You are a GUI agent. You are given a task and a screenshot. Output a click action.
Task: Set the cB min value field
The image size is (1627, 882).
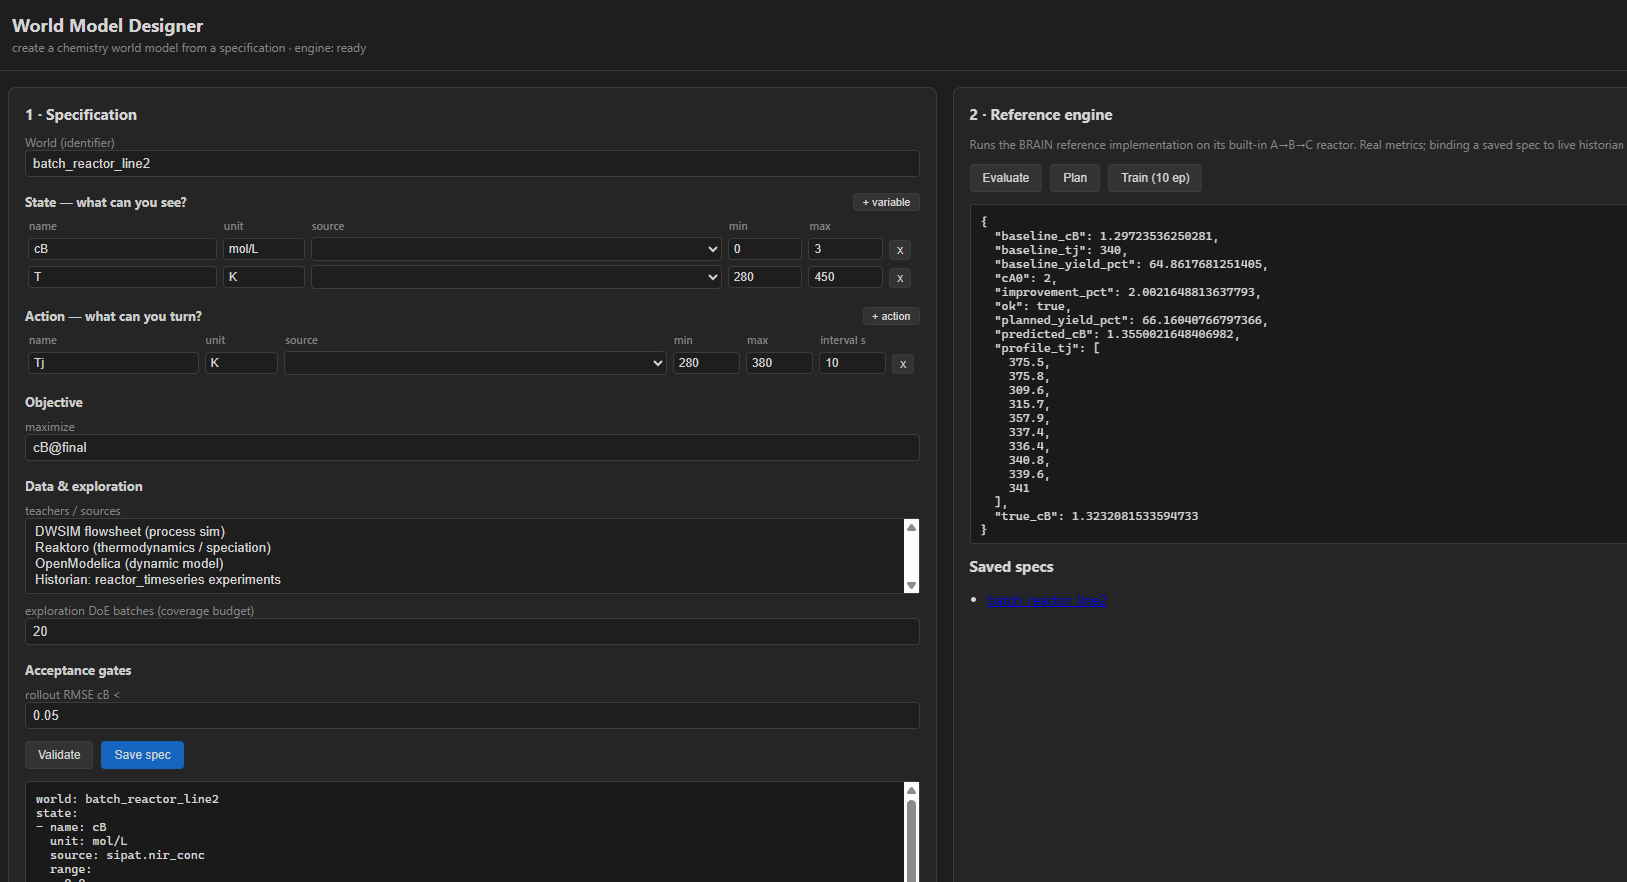(x=765, y=249)
